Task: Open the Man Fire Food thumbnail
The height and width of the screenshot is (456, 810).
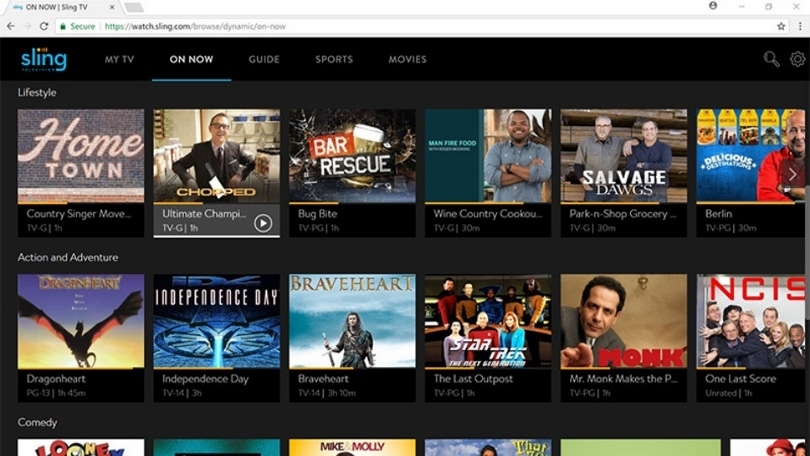Action: click(x=488, y=155)
